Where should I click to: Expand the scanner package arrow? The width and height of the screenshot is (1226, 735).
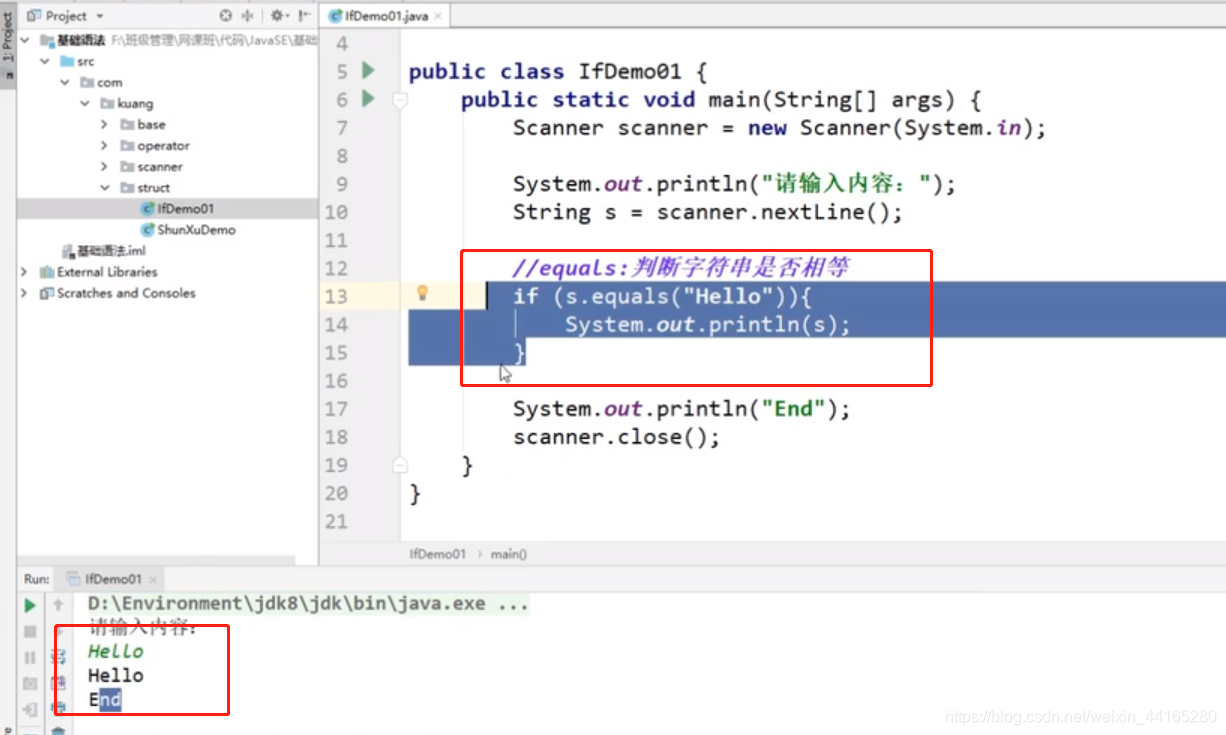click(x=104, y=166)
